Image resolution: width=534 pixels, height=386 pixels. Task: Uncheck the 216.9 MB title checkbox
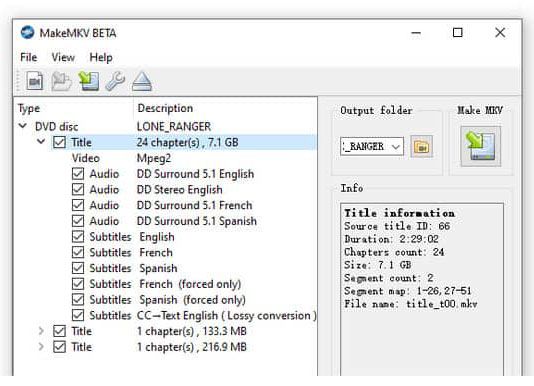(60, 347)
